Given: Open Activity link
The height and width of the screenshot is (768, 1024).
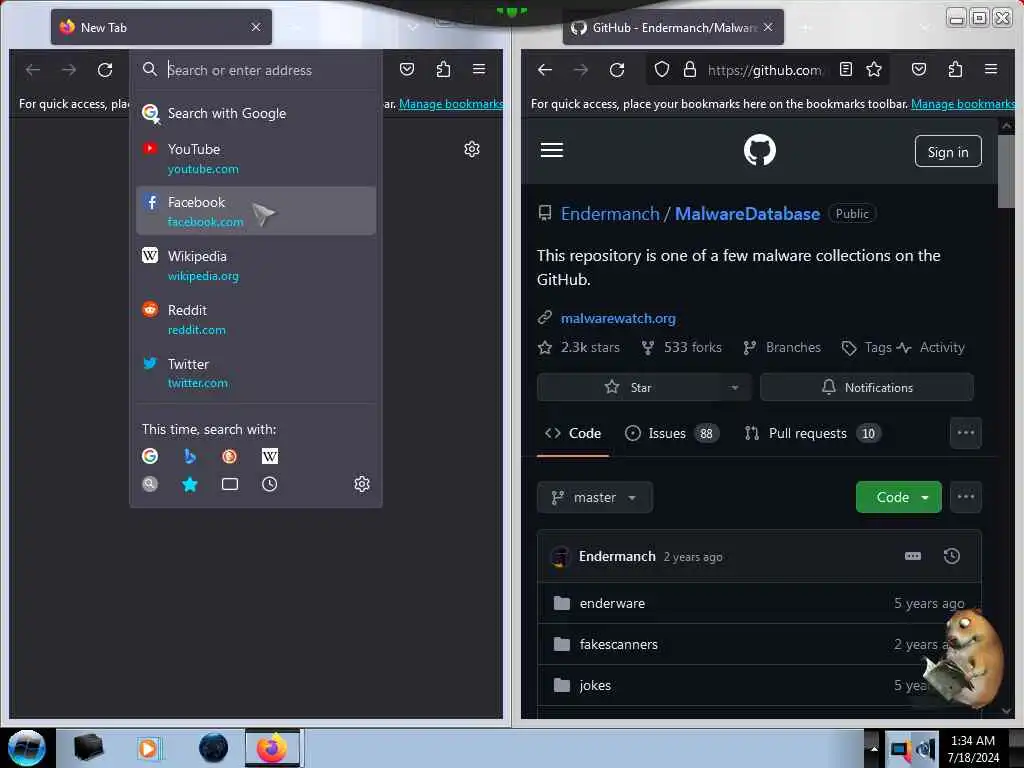Looking at the screenshot, I should click(x=931, y=347).
